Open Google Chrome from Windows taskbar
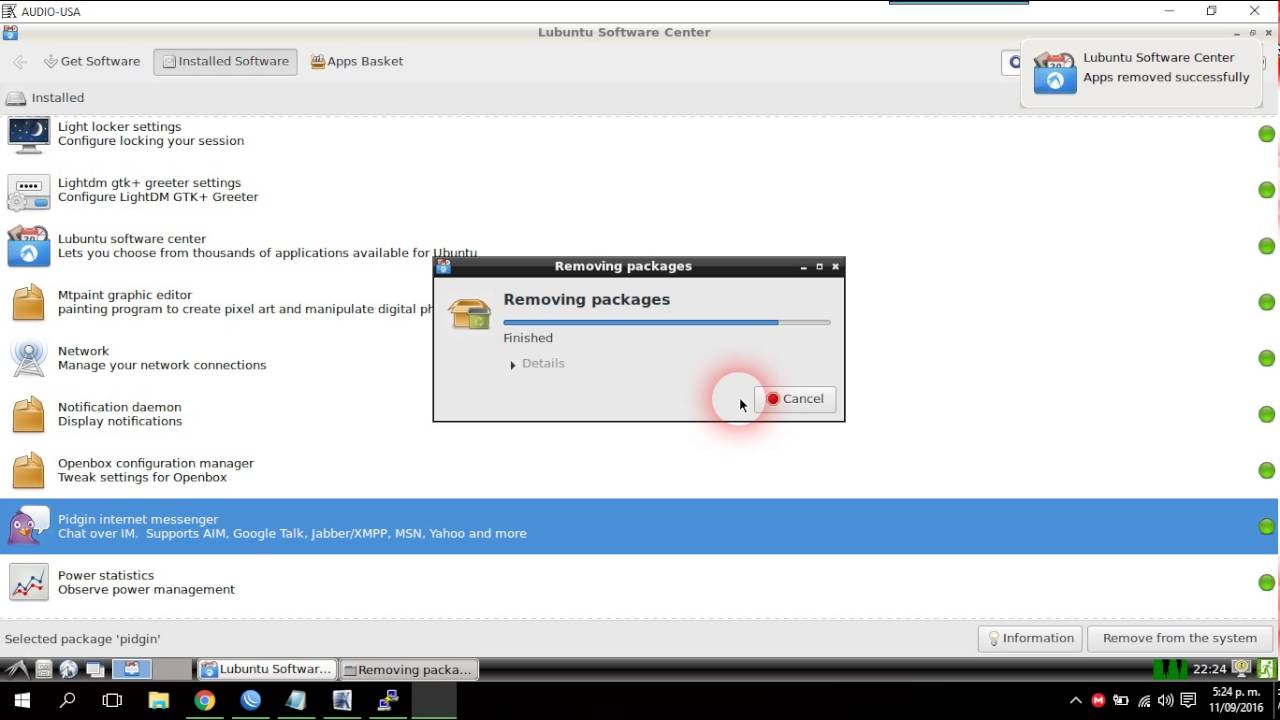The width and height of the screenshot is (1280, 720). (205, 701)
